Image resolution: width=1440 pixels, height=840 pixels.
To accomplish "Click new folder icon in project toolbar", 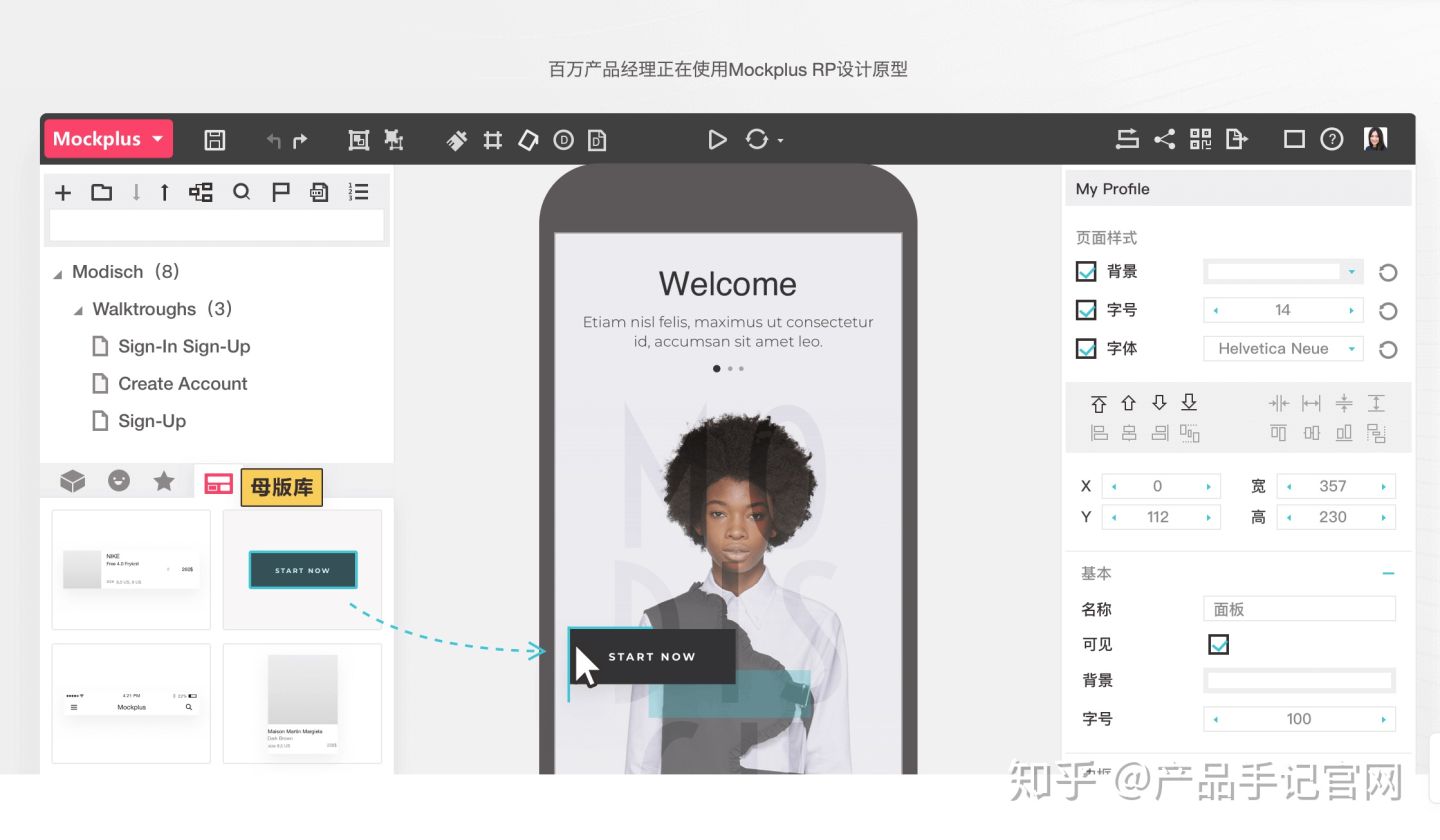I will (x=101, y=192).
